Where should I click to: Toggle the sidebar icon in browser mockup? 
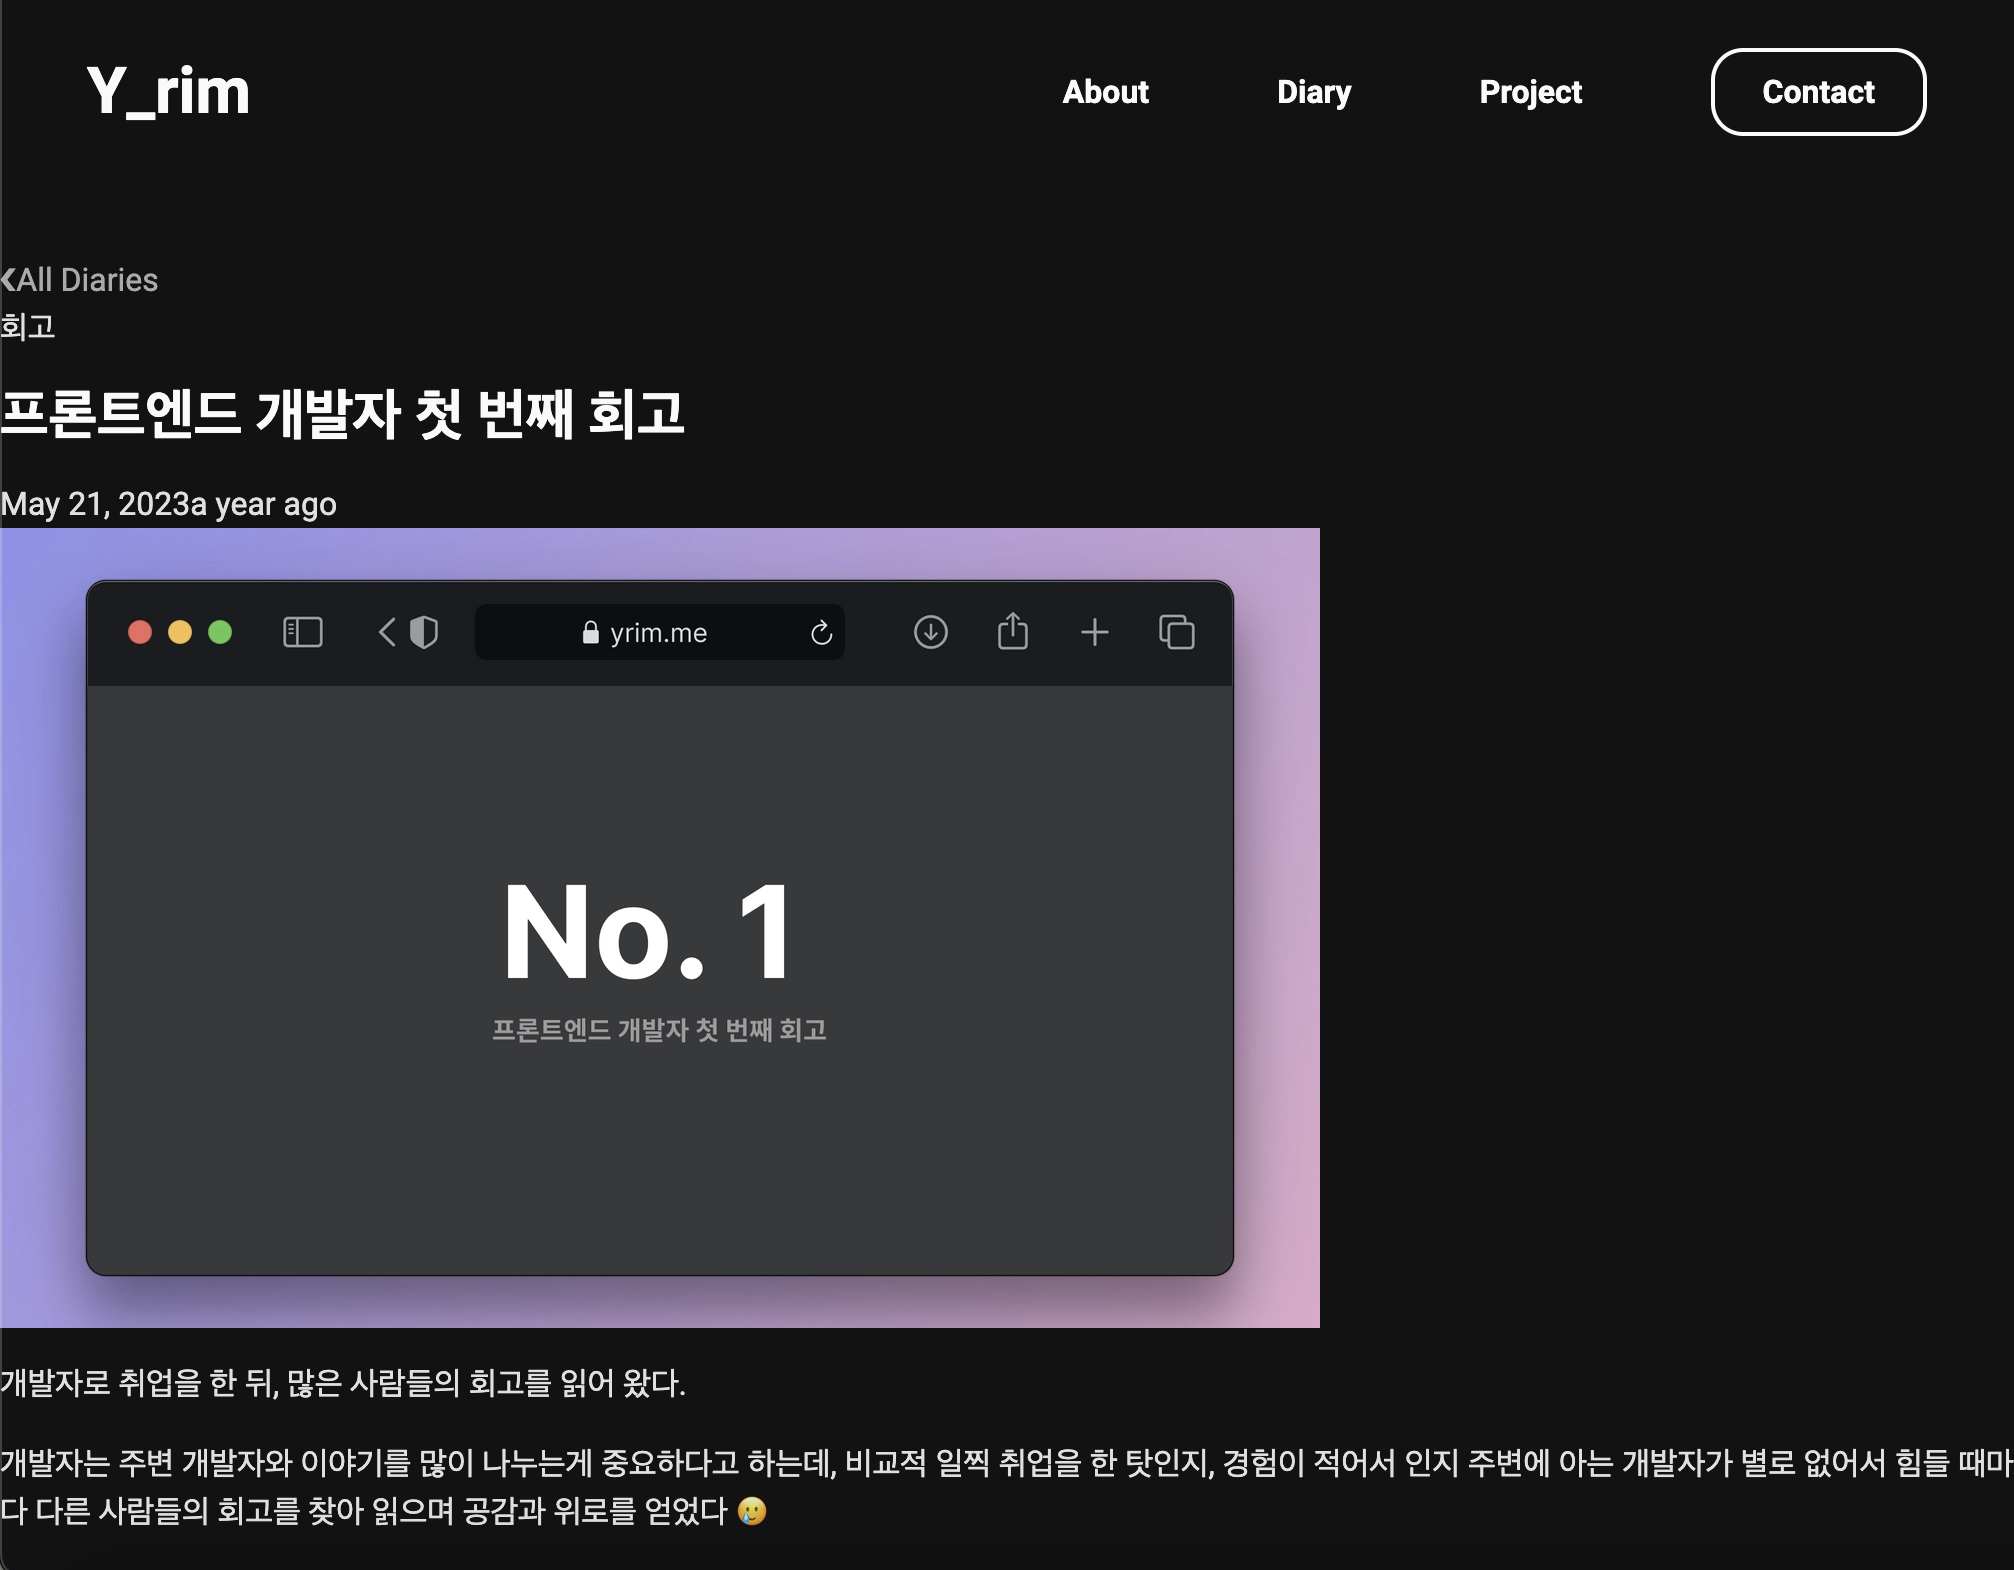[302, 632]
